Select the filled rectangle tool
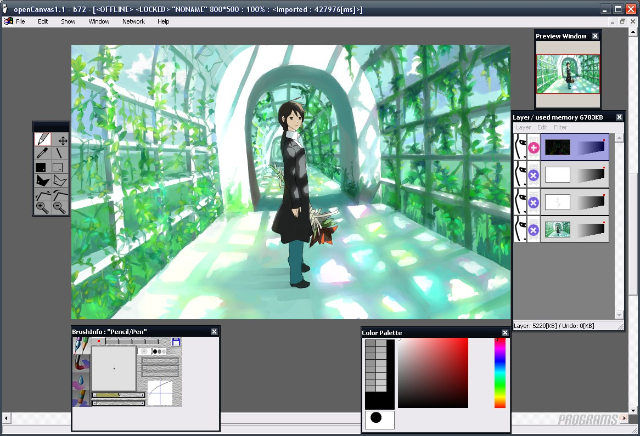Viewport: 640px width, 436px height. coord(42,168)
